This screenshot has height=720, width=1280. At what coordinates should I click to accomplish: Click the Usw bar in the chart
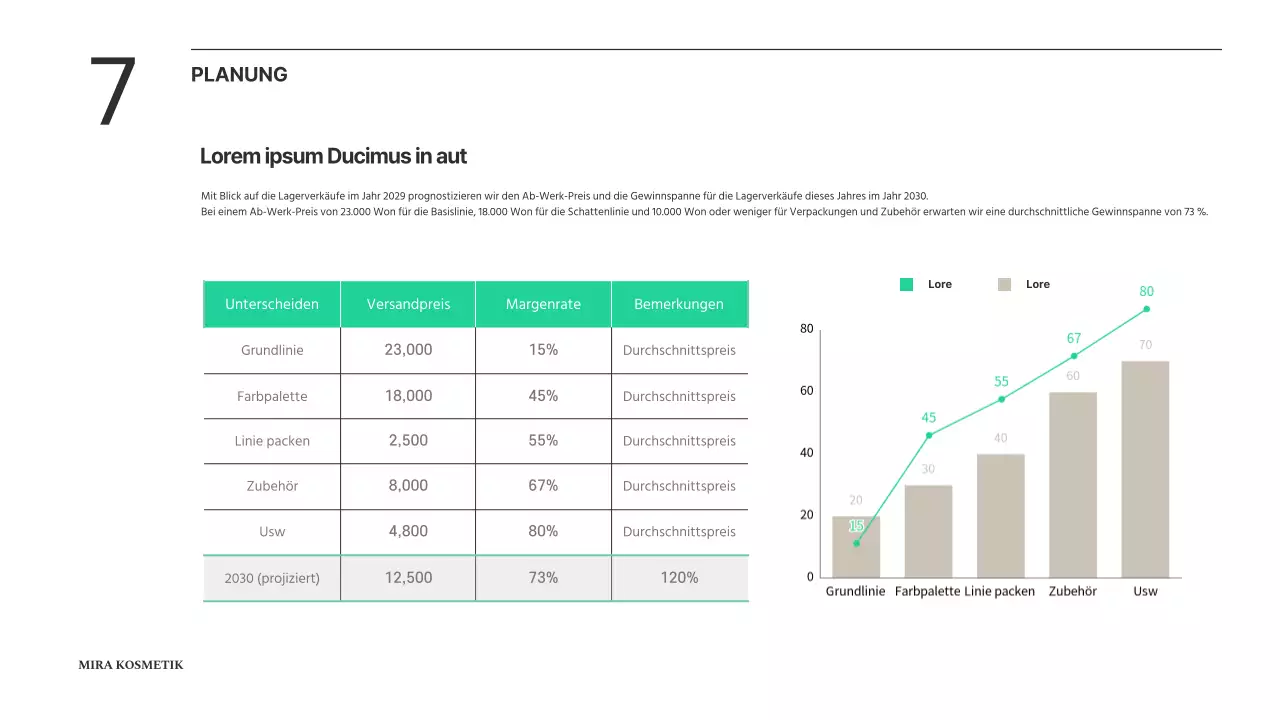coord(1145,470)
